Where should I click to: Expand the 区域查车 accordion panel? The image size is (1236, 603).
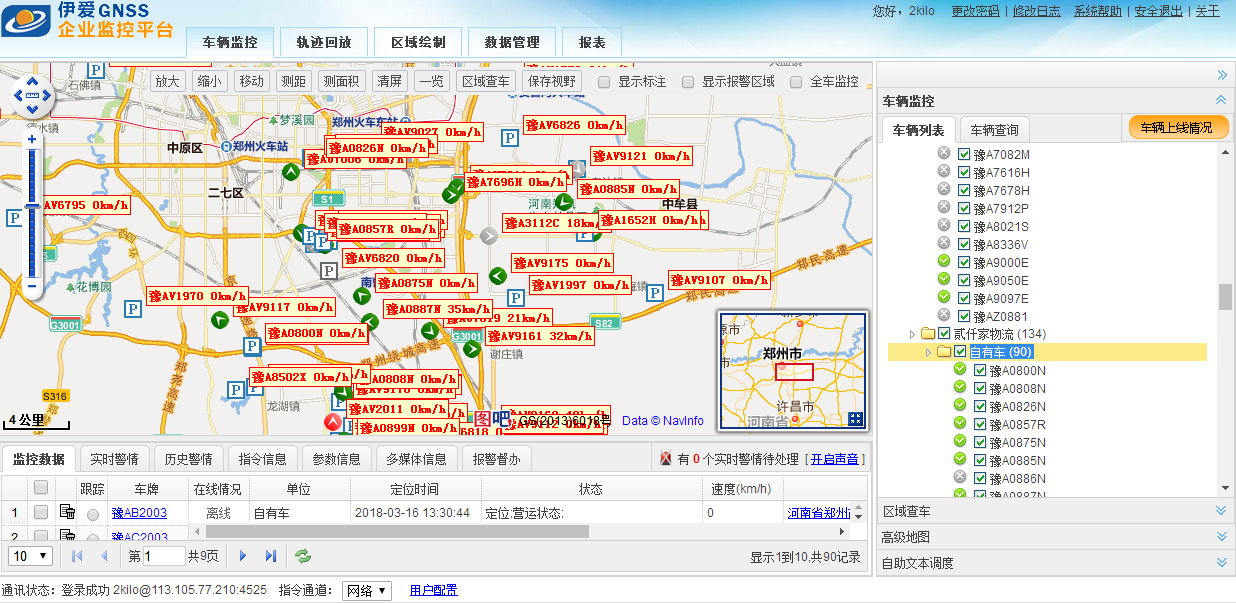(x=1054, y=511)
